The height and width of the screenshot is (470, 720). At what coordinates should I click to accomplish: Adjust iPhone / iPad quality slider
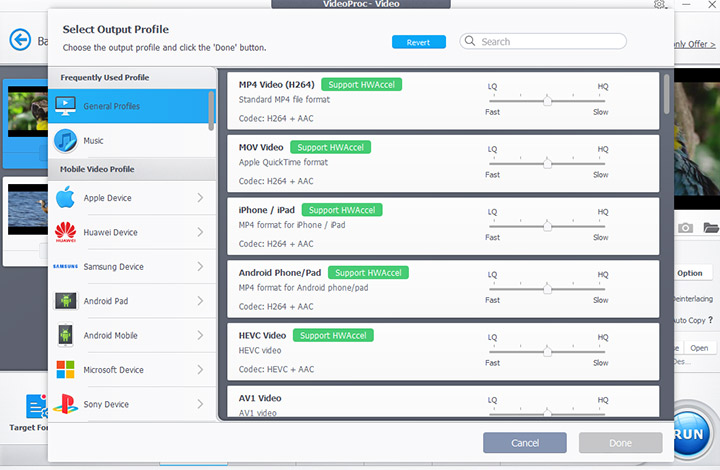(547, 226)
